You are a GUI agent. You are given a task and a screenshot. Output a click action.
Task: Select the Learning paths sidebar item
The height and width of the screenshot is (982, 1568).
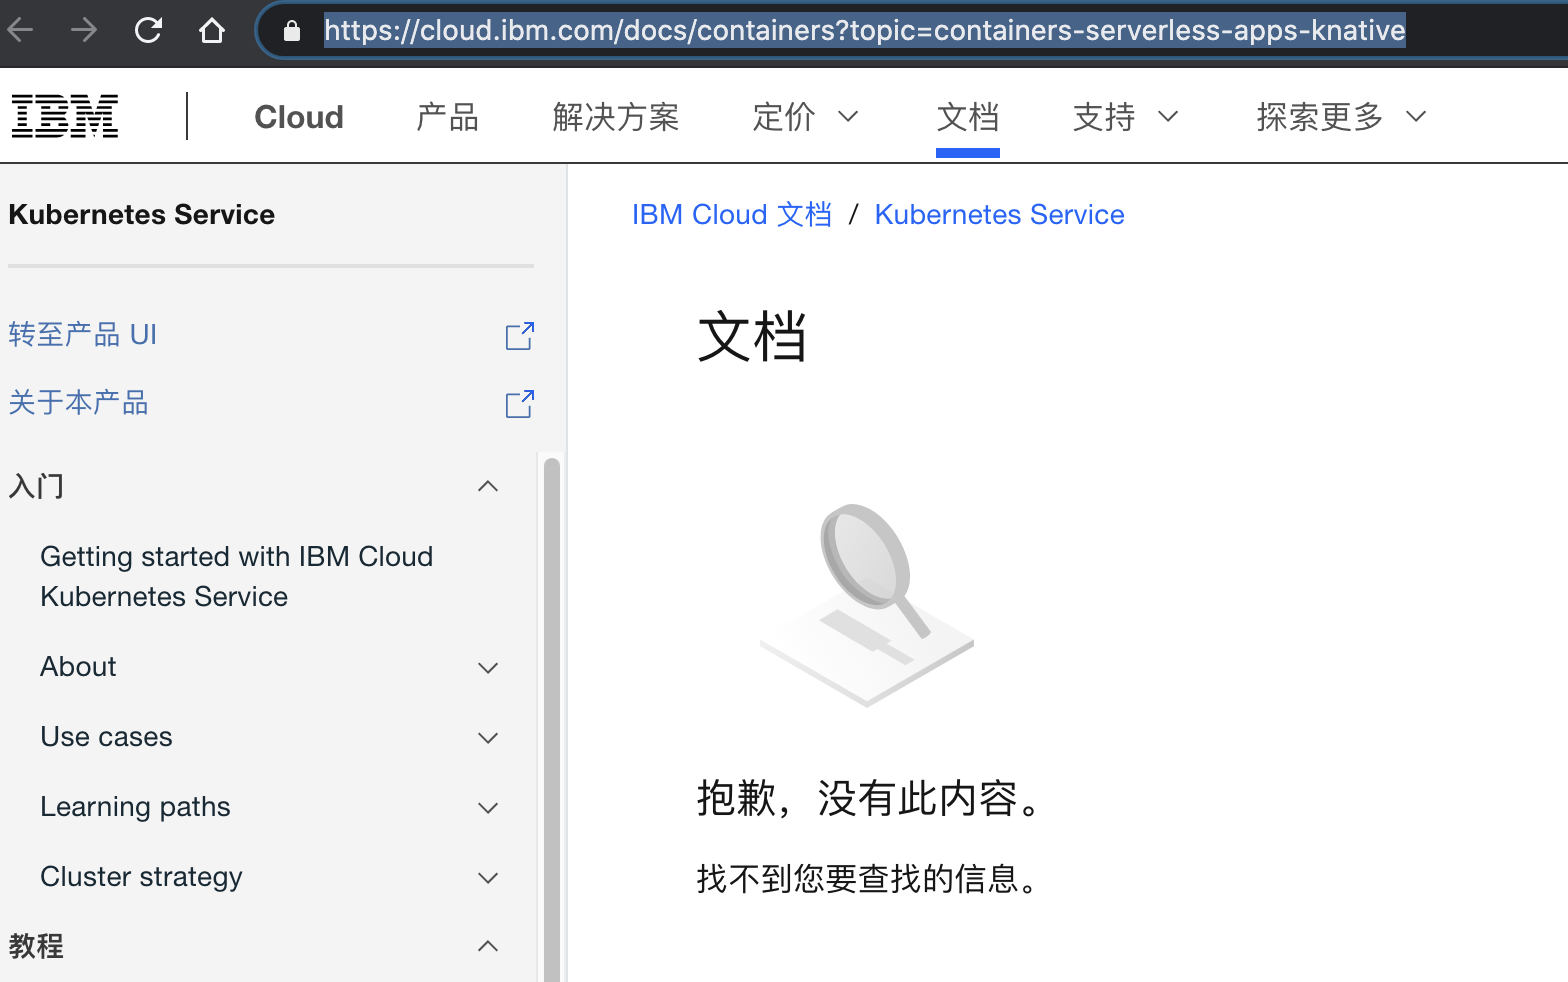pyautogui.click(x=135, y=806)
